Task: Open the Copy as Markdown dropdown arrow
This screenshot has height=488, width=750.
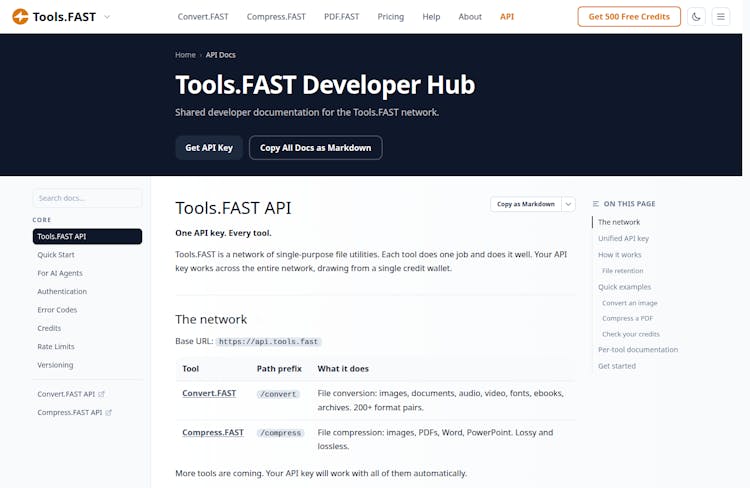Action: [x=568, y=204]
